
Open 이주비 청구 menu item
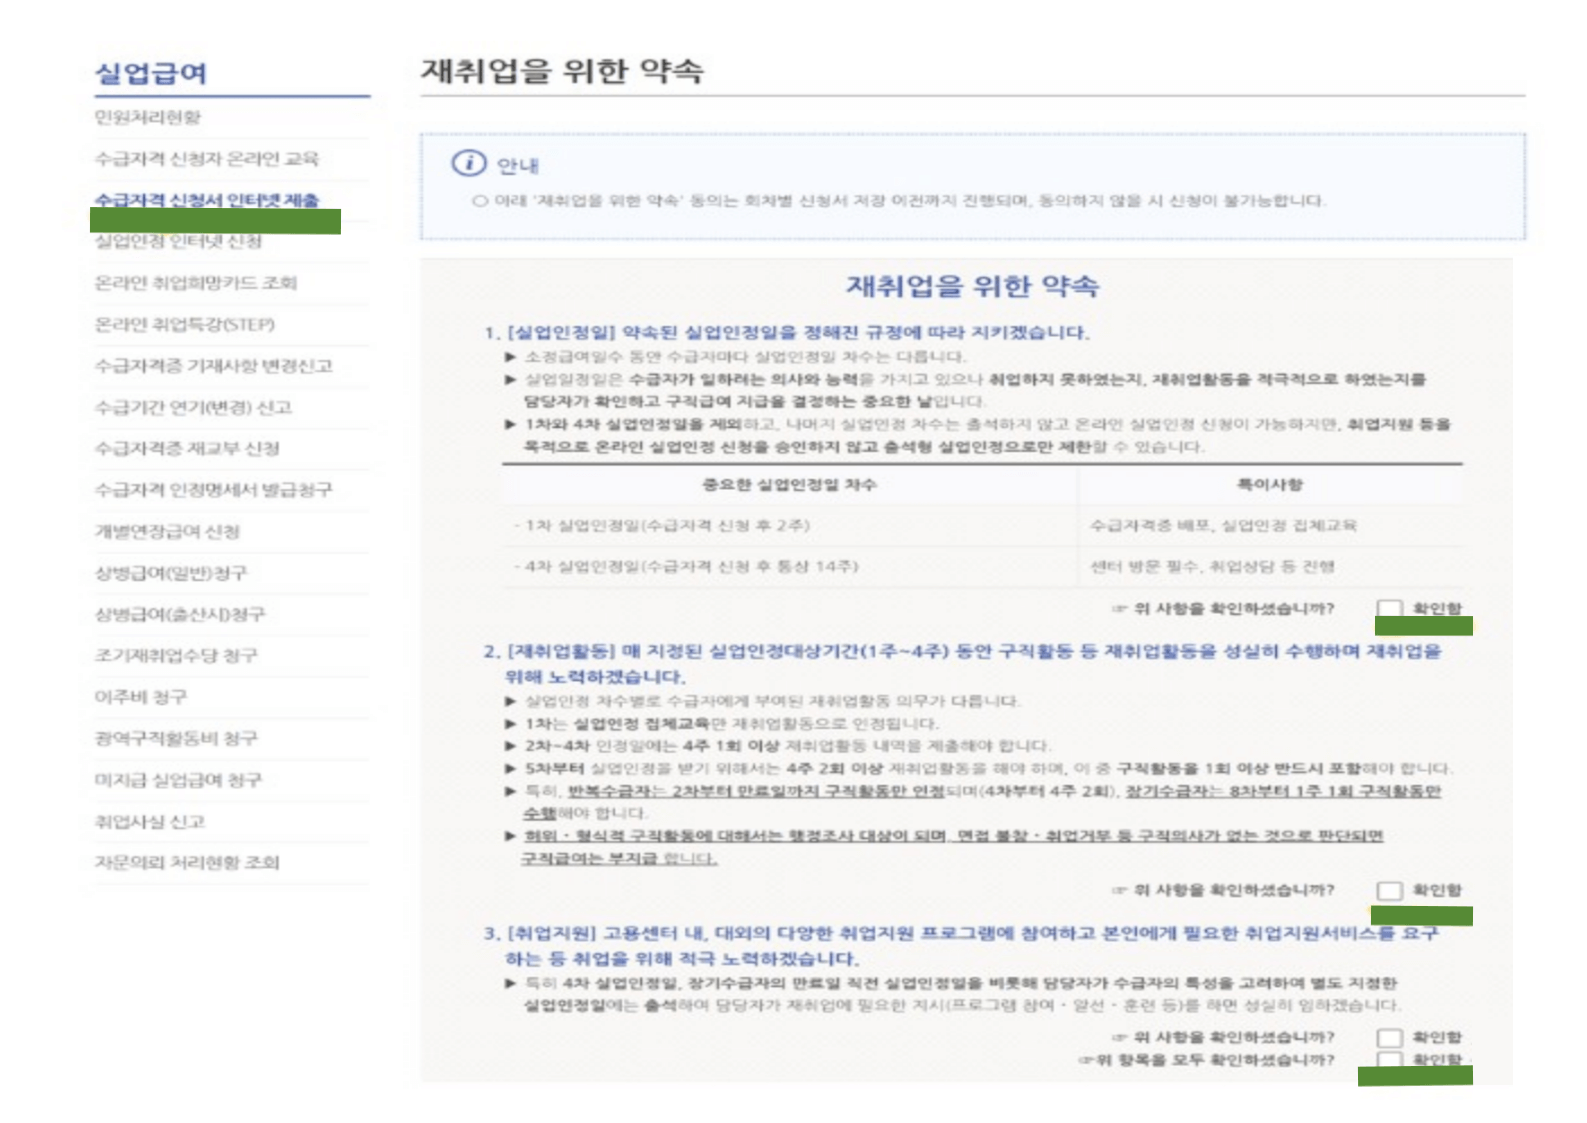140,697
